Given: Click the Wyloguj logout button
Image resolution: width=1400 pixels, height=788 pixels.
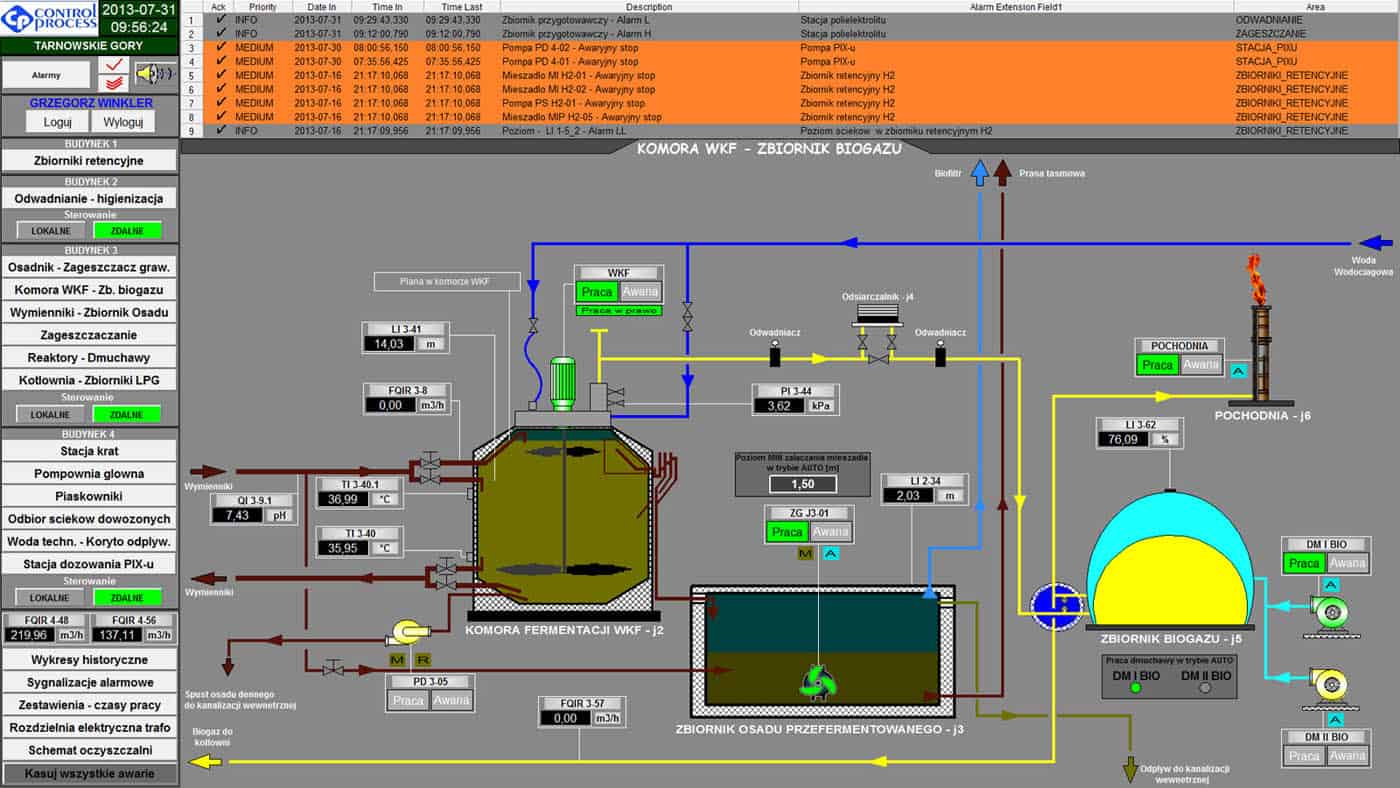Looking at the screenshot, I should pyautogui.click(x=123, y=122).
